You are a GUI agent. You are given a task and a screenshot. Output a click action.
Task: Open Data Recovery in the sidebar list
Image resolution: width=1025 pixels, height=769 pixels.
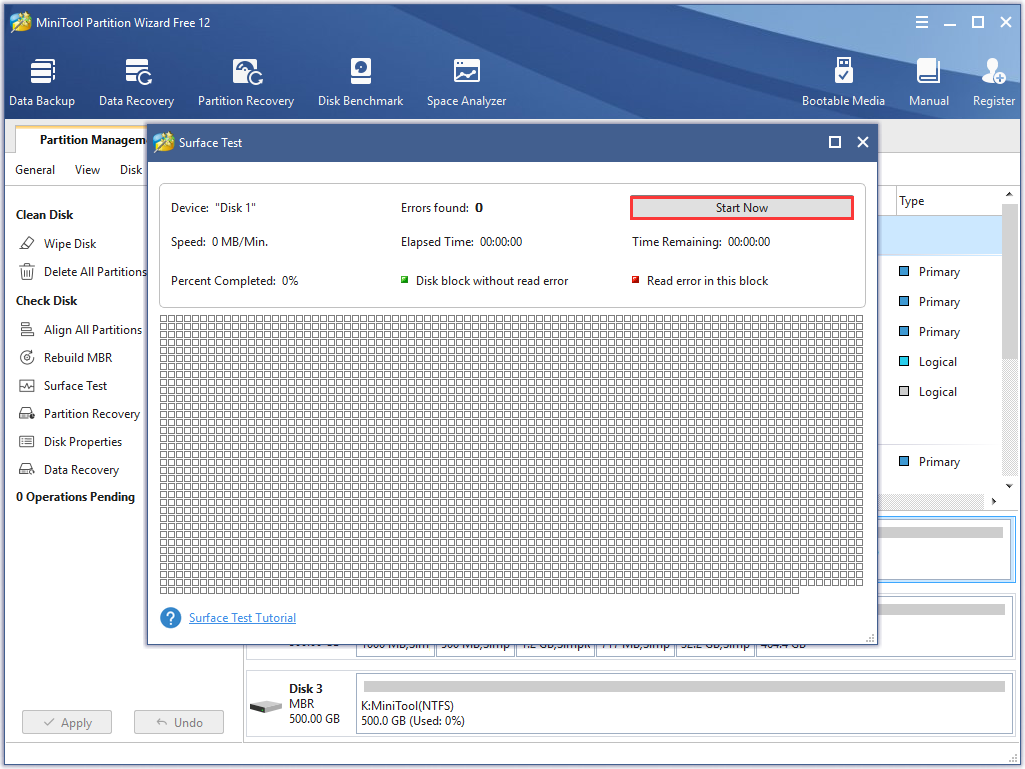tap(69, 470)
